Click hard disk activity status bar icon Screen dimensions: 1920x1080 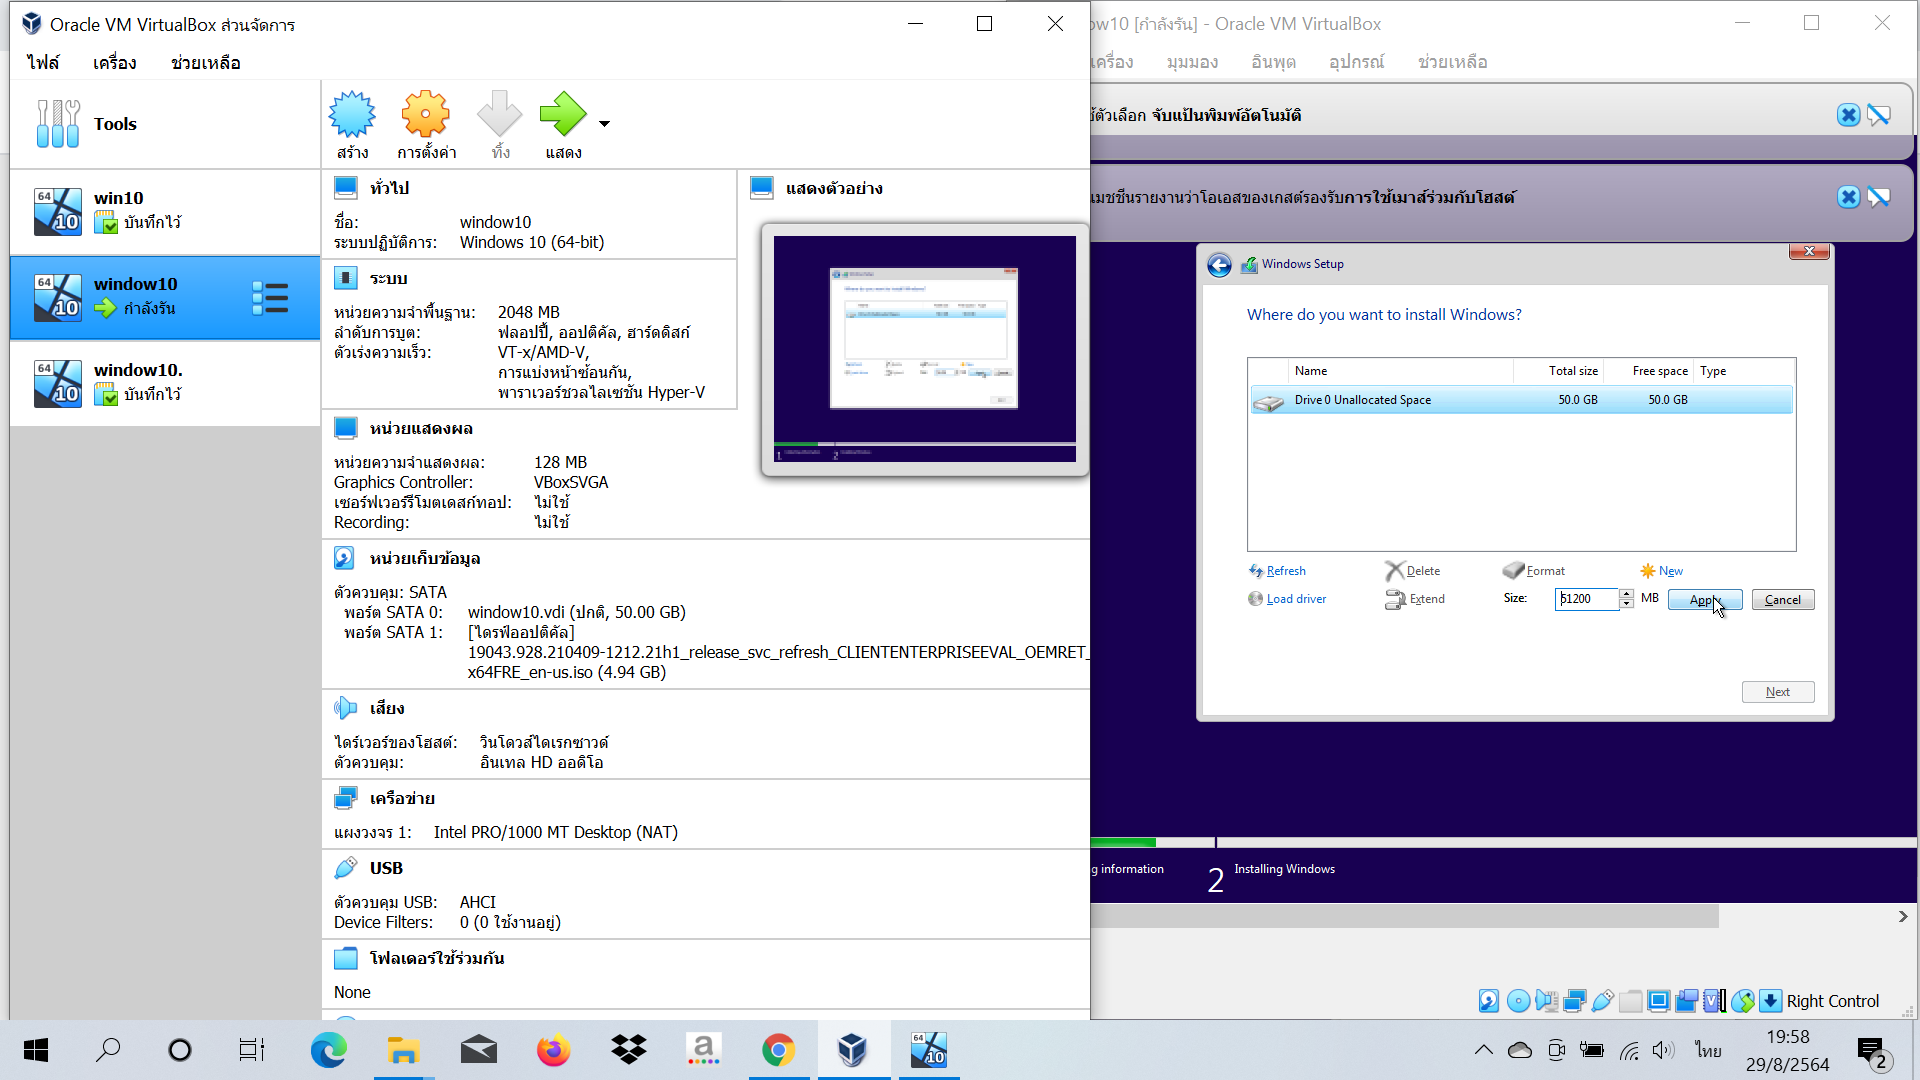tap(1489, 1001)
